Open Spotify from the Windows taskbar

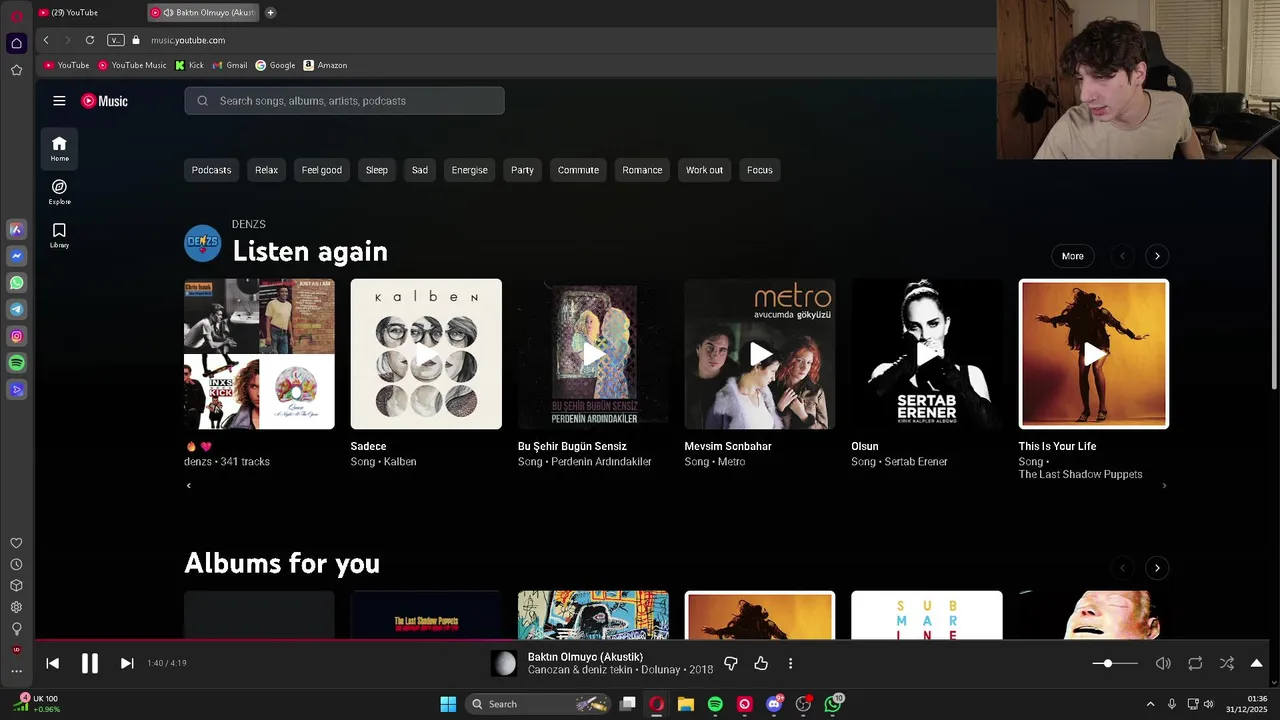pyautogui.click(x=715, y=704)
